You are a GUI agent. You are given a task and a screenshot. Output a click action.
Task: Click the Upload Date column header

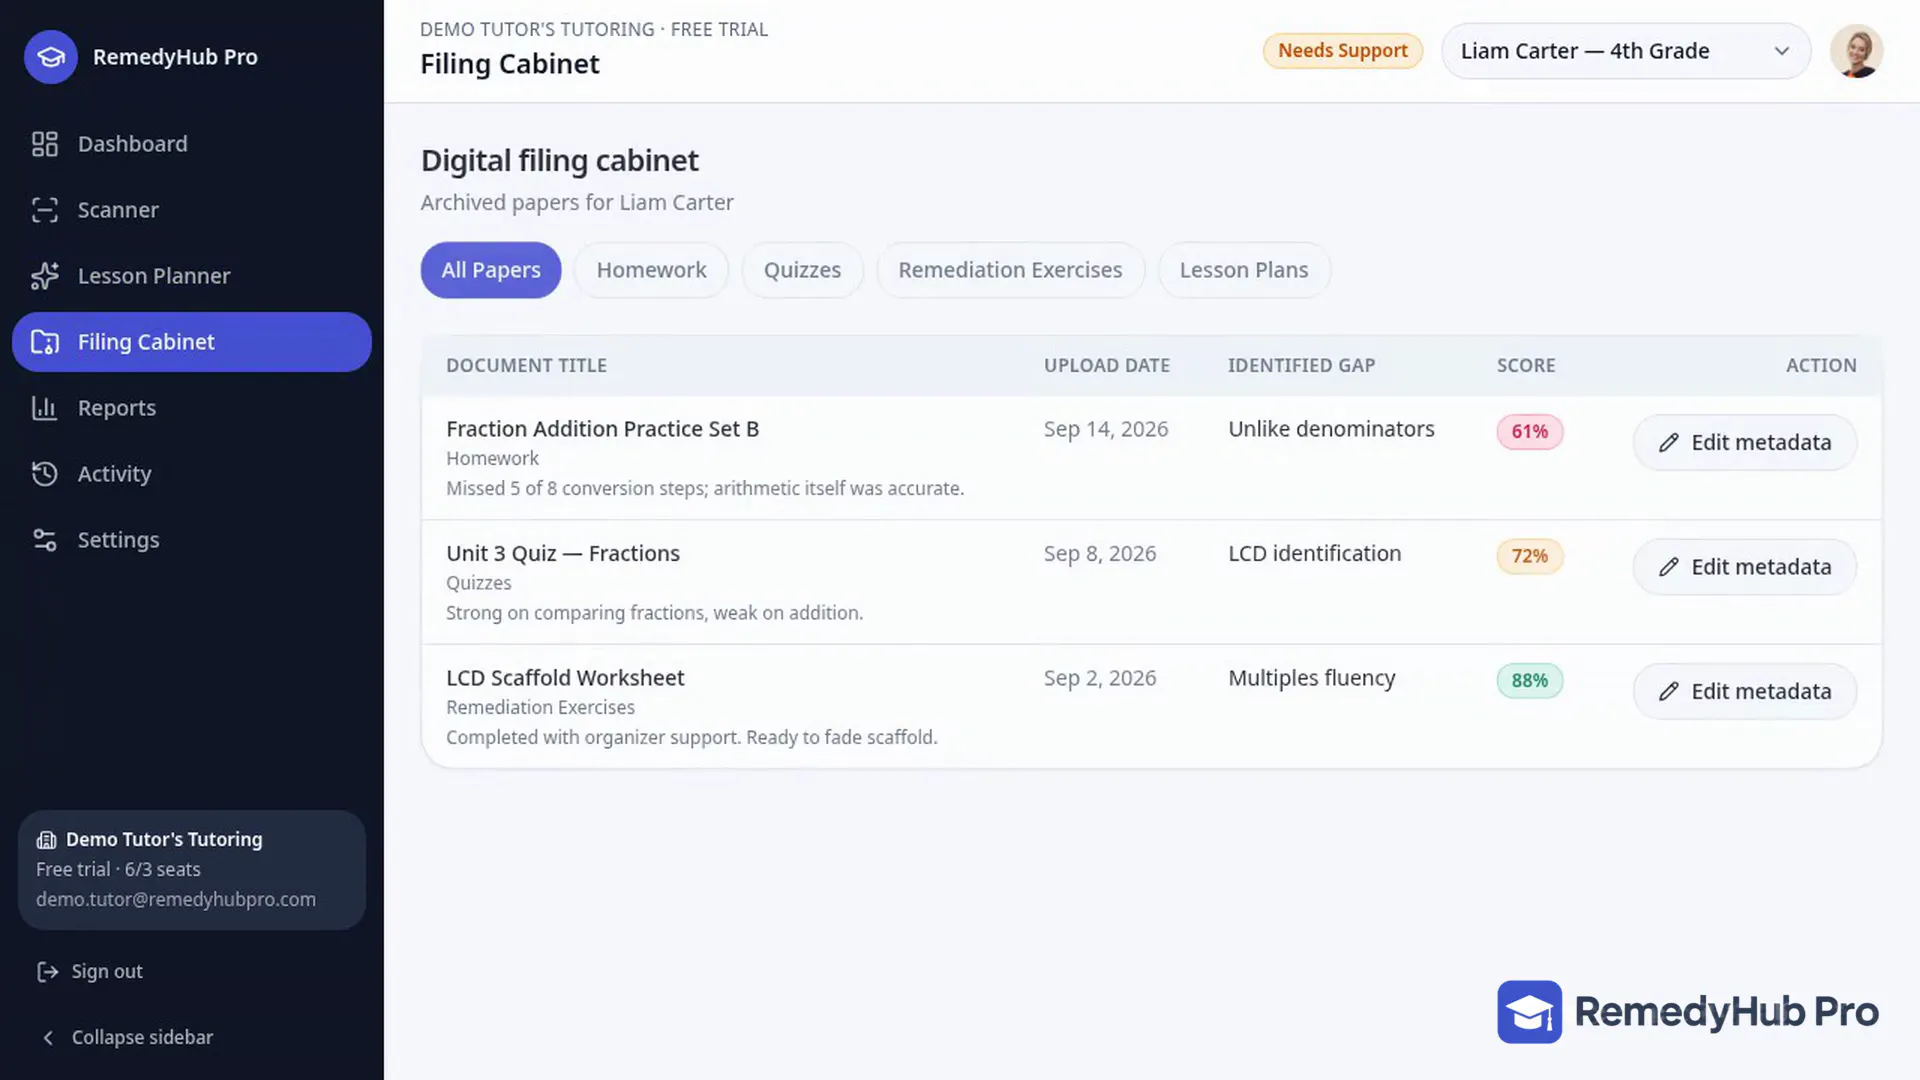point(1107,366)
